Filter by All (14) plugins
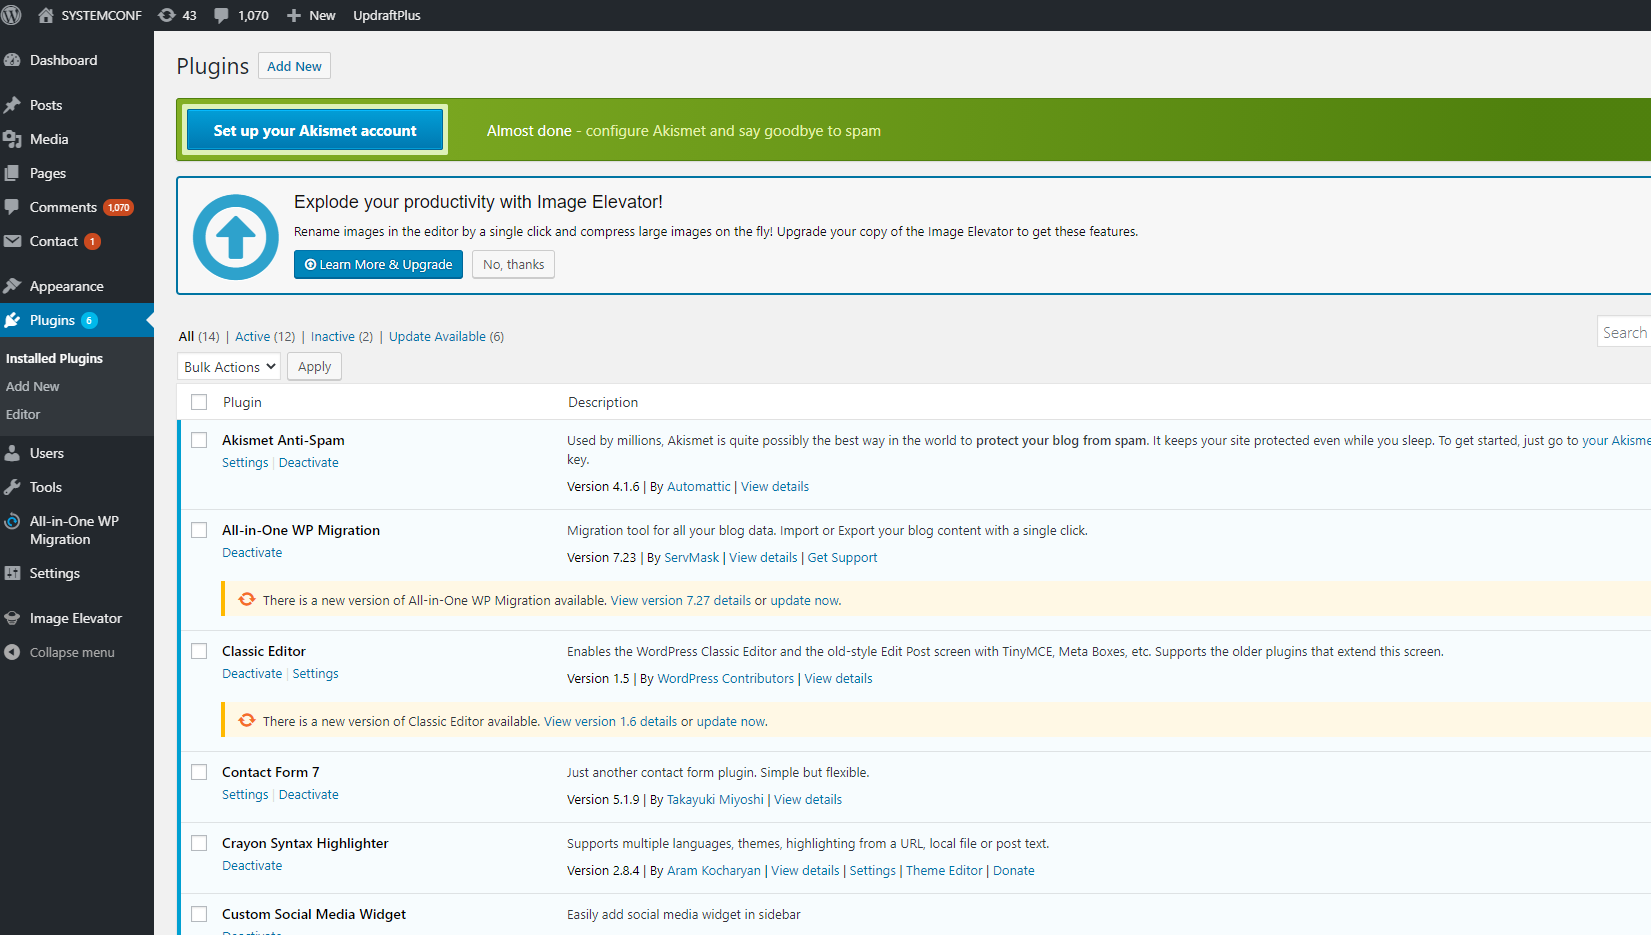Image resolution: width=1651 pixels, height=935 pixels. 199,337
